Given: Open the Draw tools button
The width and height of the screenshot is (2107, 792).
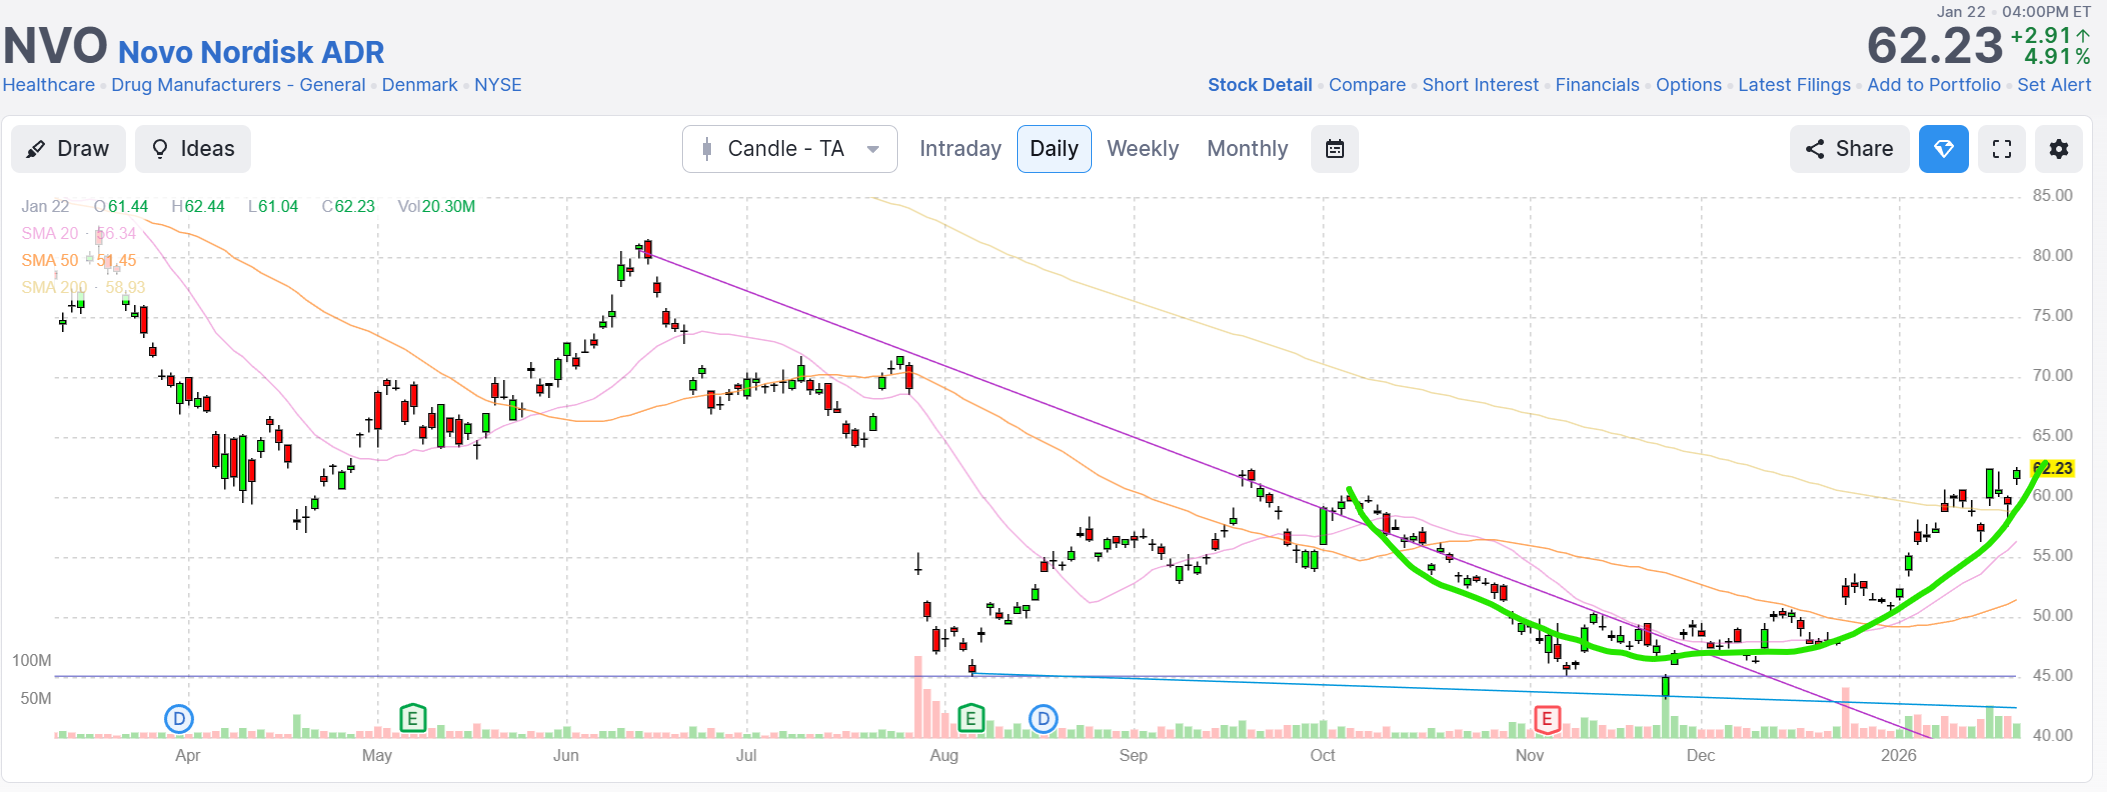Looking at the screenshot, I should [68, 149].
